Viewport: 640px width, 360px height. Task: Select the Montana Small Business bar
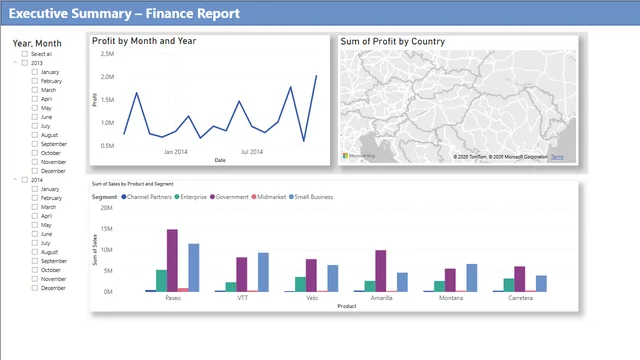(x=471, y=278)
